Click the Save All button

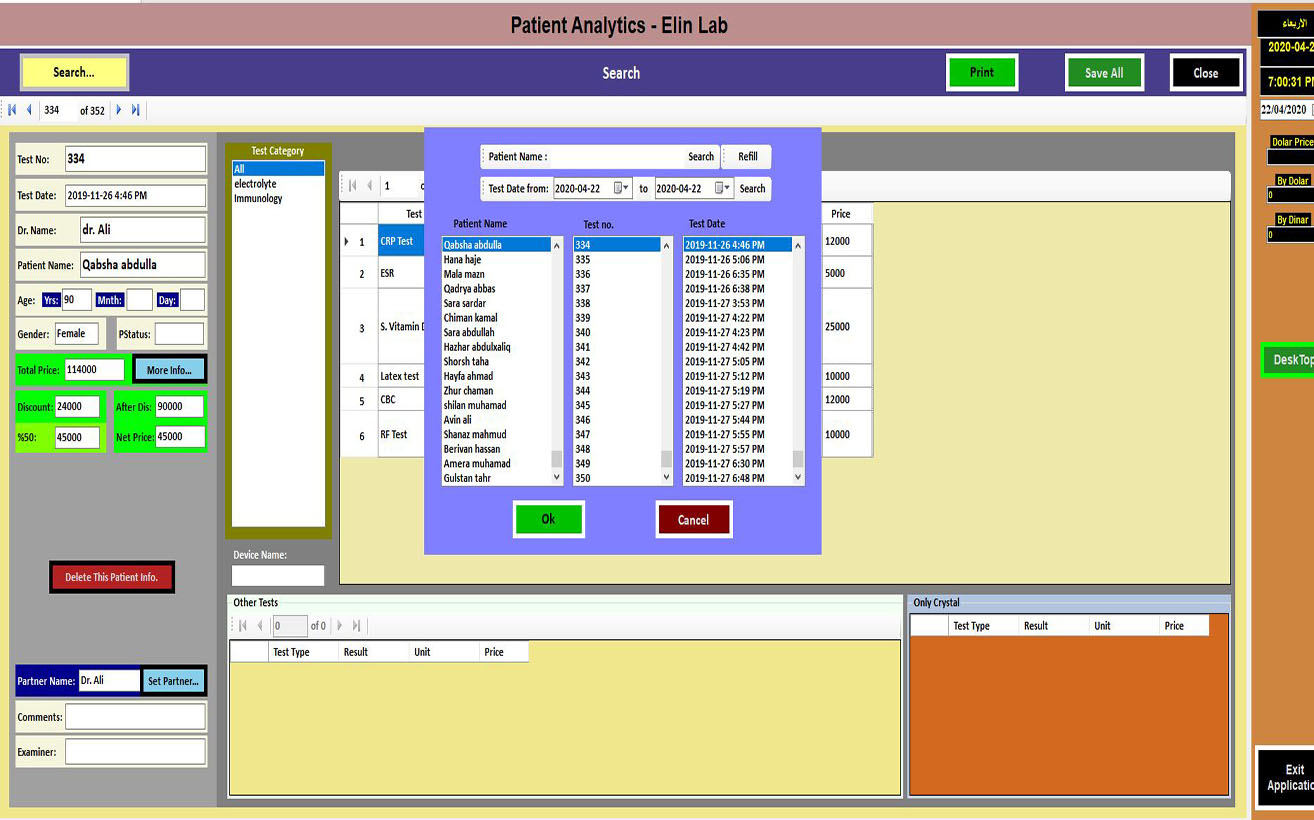coord(1104,73)
